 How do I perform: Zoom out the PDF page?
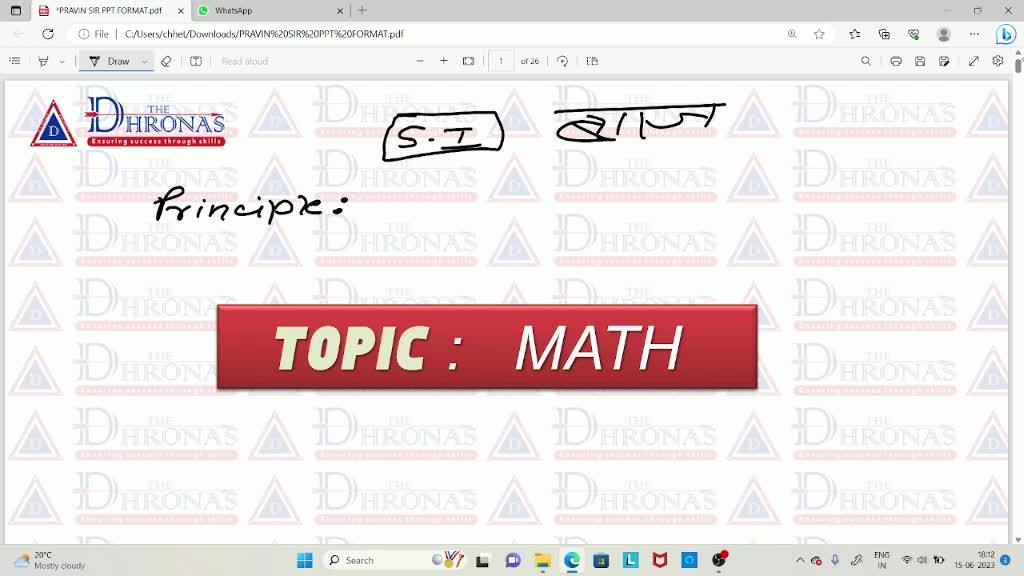pos(420,61)
